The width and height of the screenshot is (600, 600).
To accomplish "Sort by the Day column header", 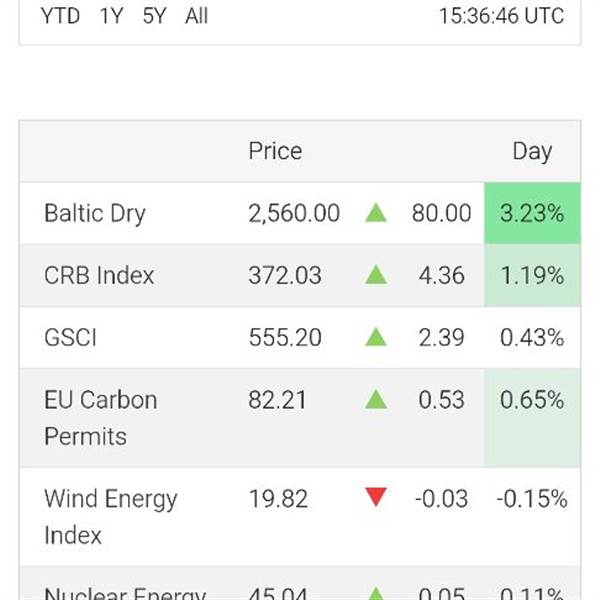I will point(532,151).
